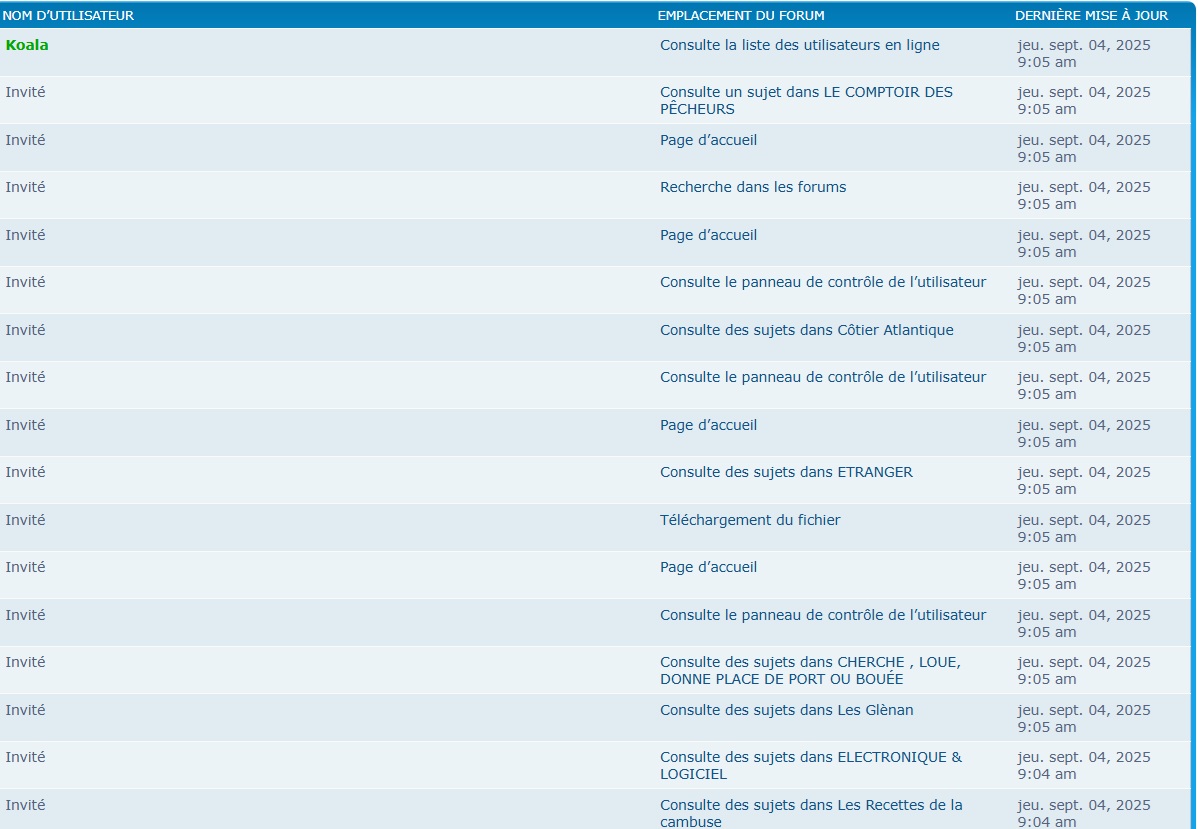1198x829 pixels.
Task: Open the Koala user profile link
Action: click(27, 45)
